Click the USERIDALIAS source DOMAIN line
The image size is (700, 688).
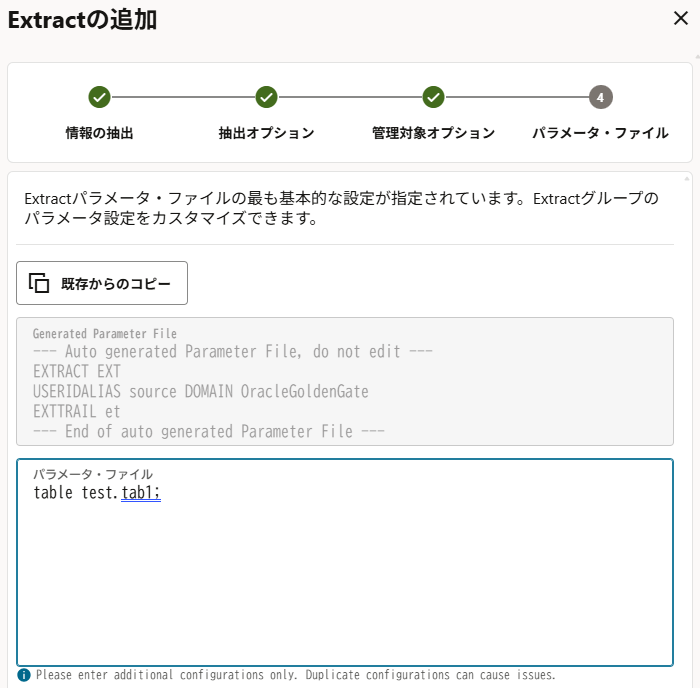click(200, 391)
